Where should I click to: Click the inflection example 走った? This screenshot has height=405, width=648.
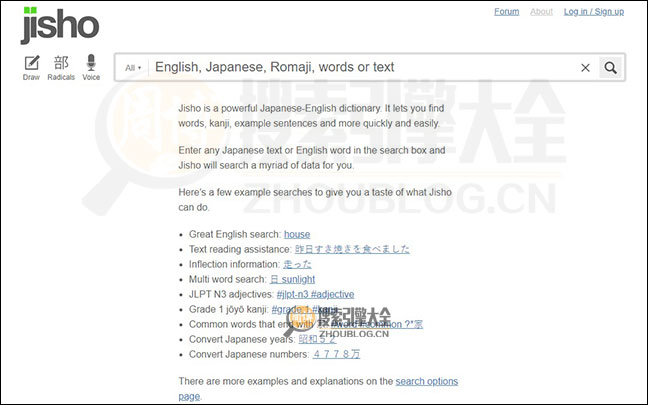pos(298,264)
